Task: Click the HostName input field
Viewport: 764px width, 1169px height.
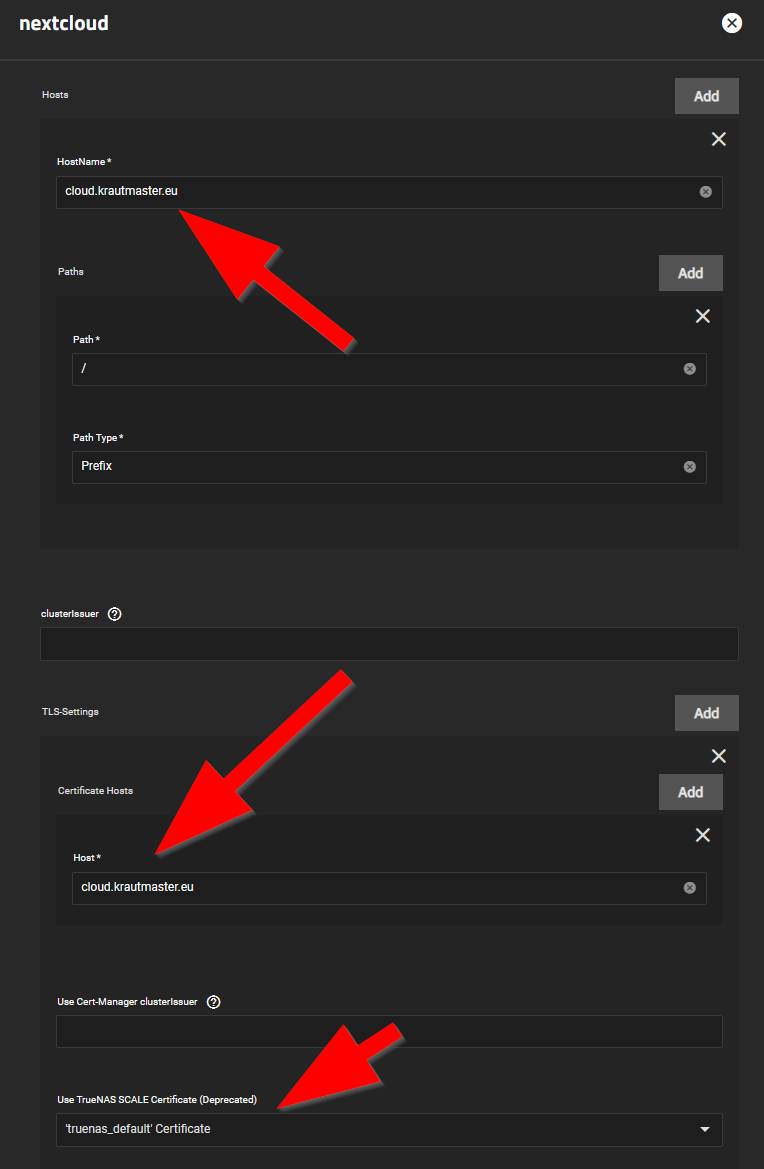Action: (x=389, y=192)
